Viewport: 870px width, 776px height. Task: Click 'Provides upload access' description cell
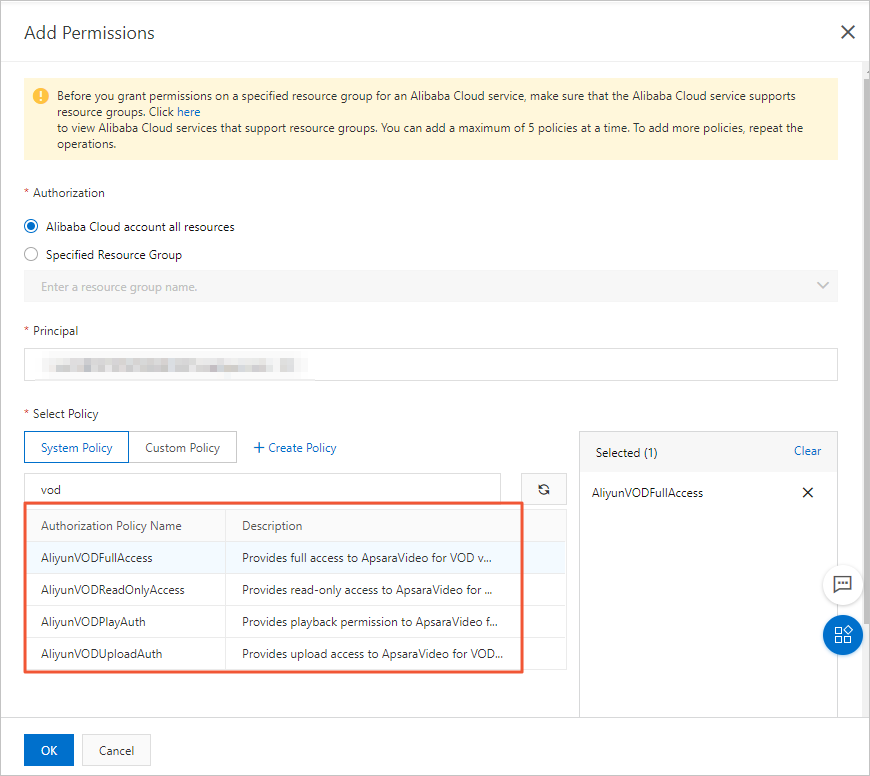click(x=372, y=653)
